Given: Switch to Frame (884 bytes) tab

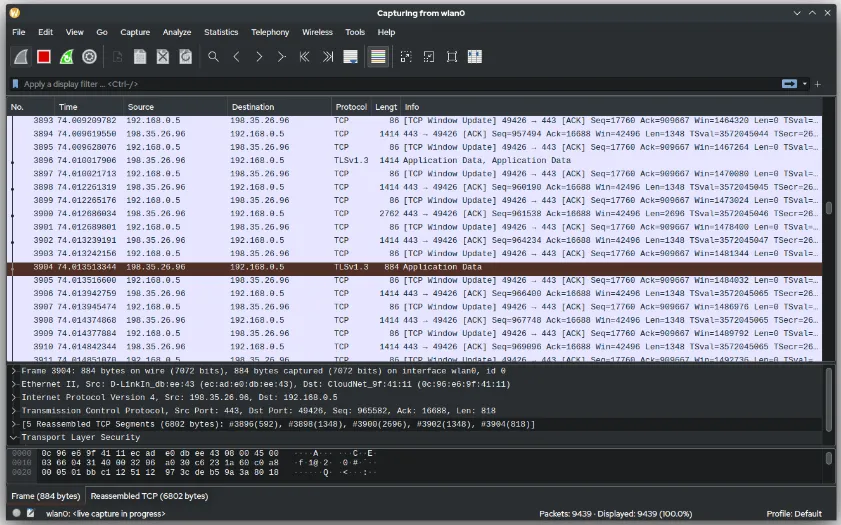Looking at the screenshot, I should click(46, 496).
